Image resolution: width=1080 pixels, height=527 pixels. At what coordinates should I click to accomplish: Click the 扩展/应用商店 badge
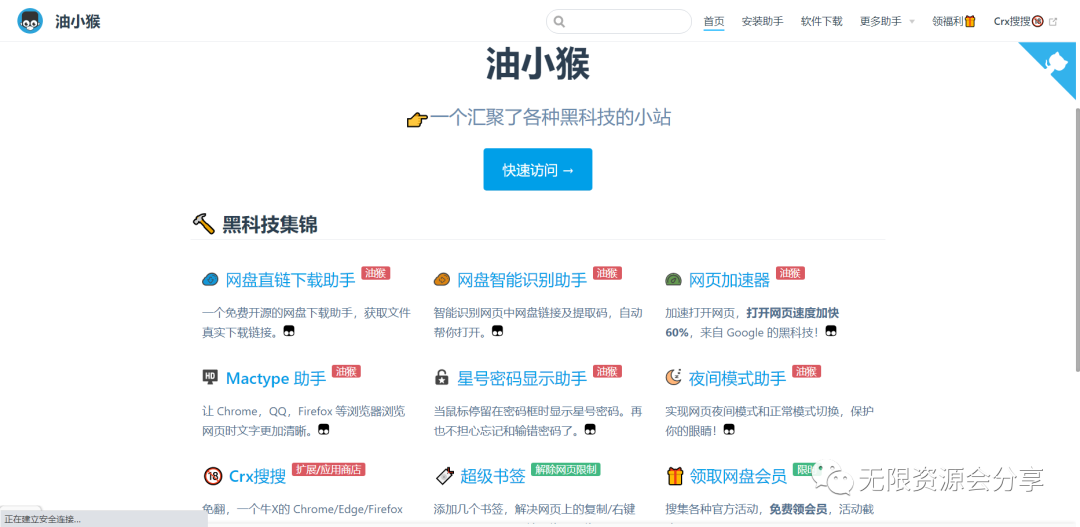coord(329,469)
